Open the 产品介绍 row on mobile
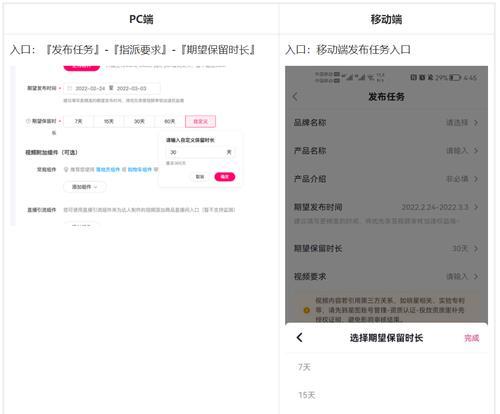The width and height of the screenshot is (500, 414). pyautogui.click(x=386, y=179)
